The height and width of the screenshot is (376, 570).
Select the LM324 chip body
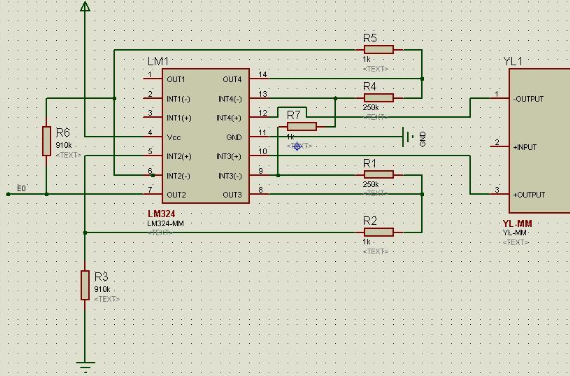click(206, 136)
